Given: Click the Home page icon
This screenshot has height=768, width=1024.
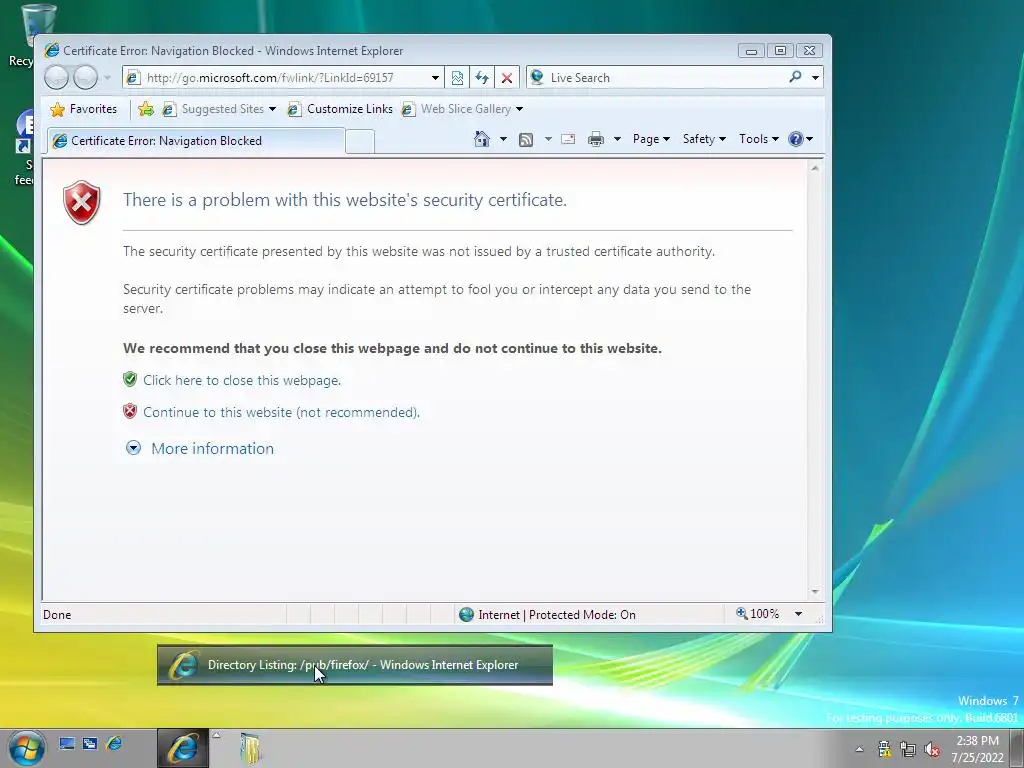Looking at the screenshot, I should [x=482, y=139].
